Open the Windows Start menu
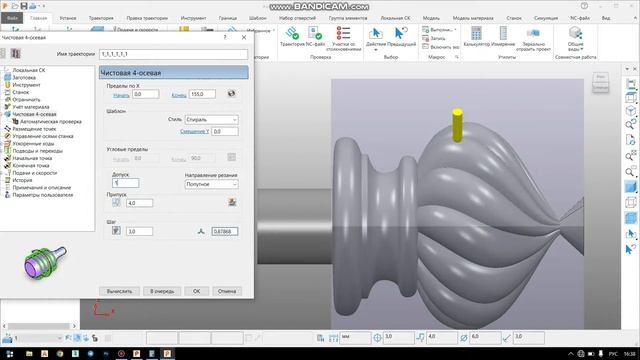This screenshot has width=640, height=360. pos(9,353)
